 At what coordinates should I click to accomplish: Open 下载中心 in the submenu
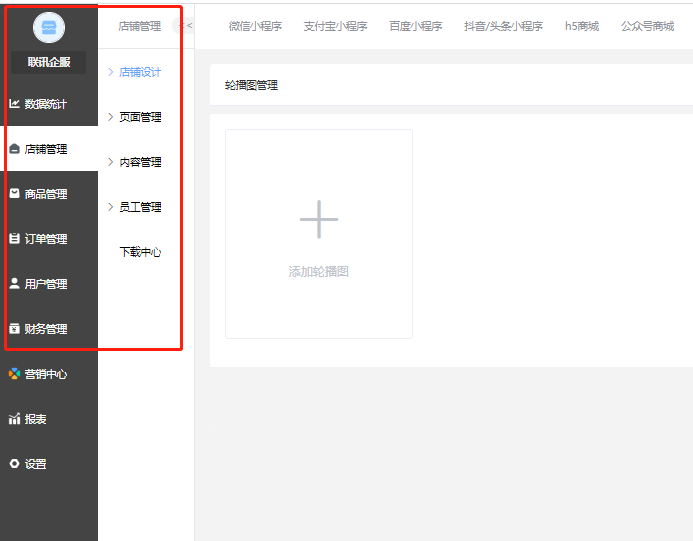140,252
